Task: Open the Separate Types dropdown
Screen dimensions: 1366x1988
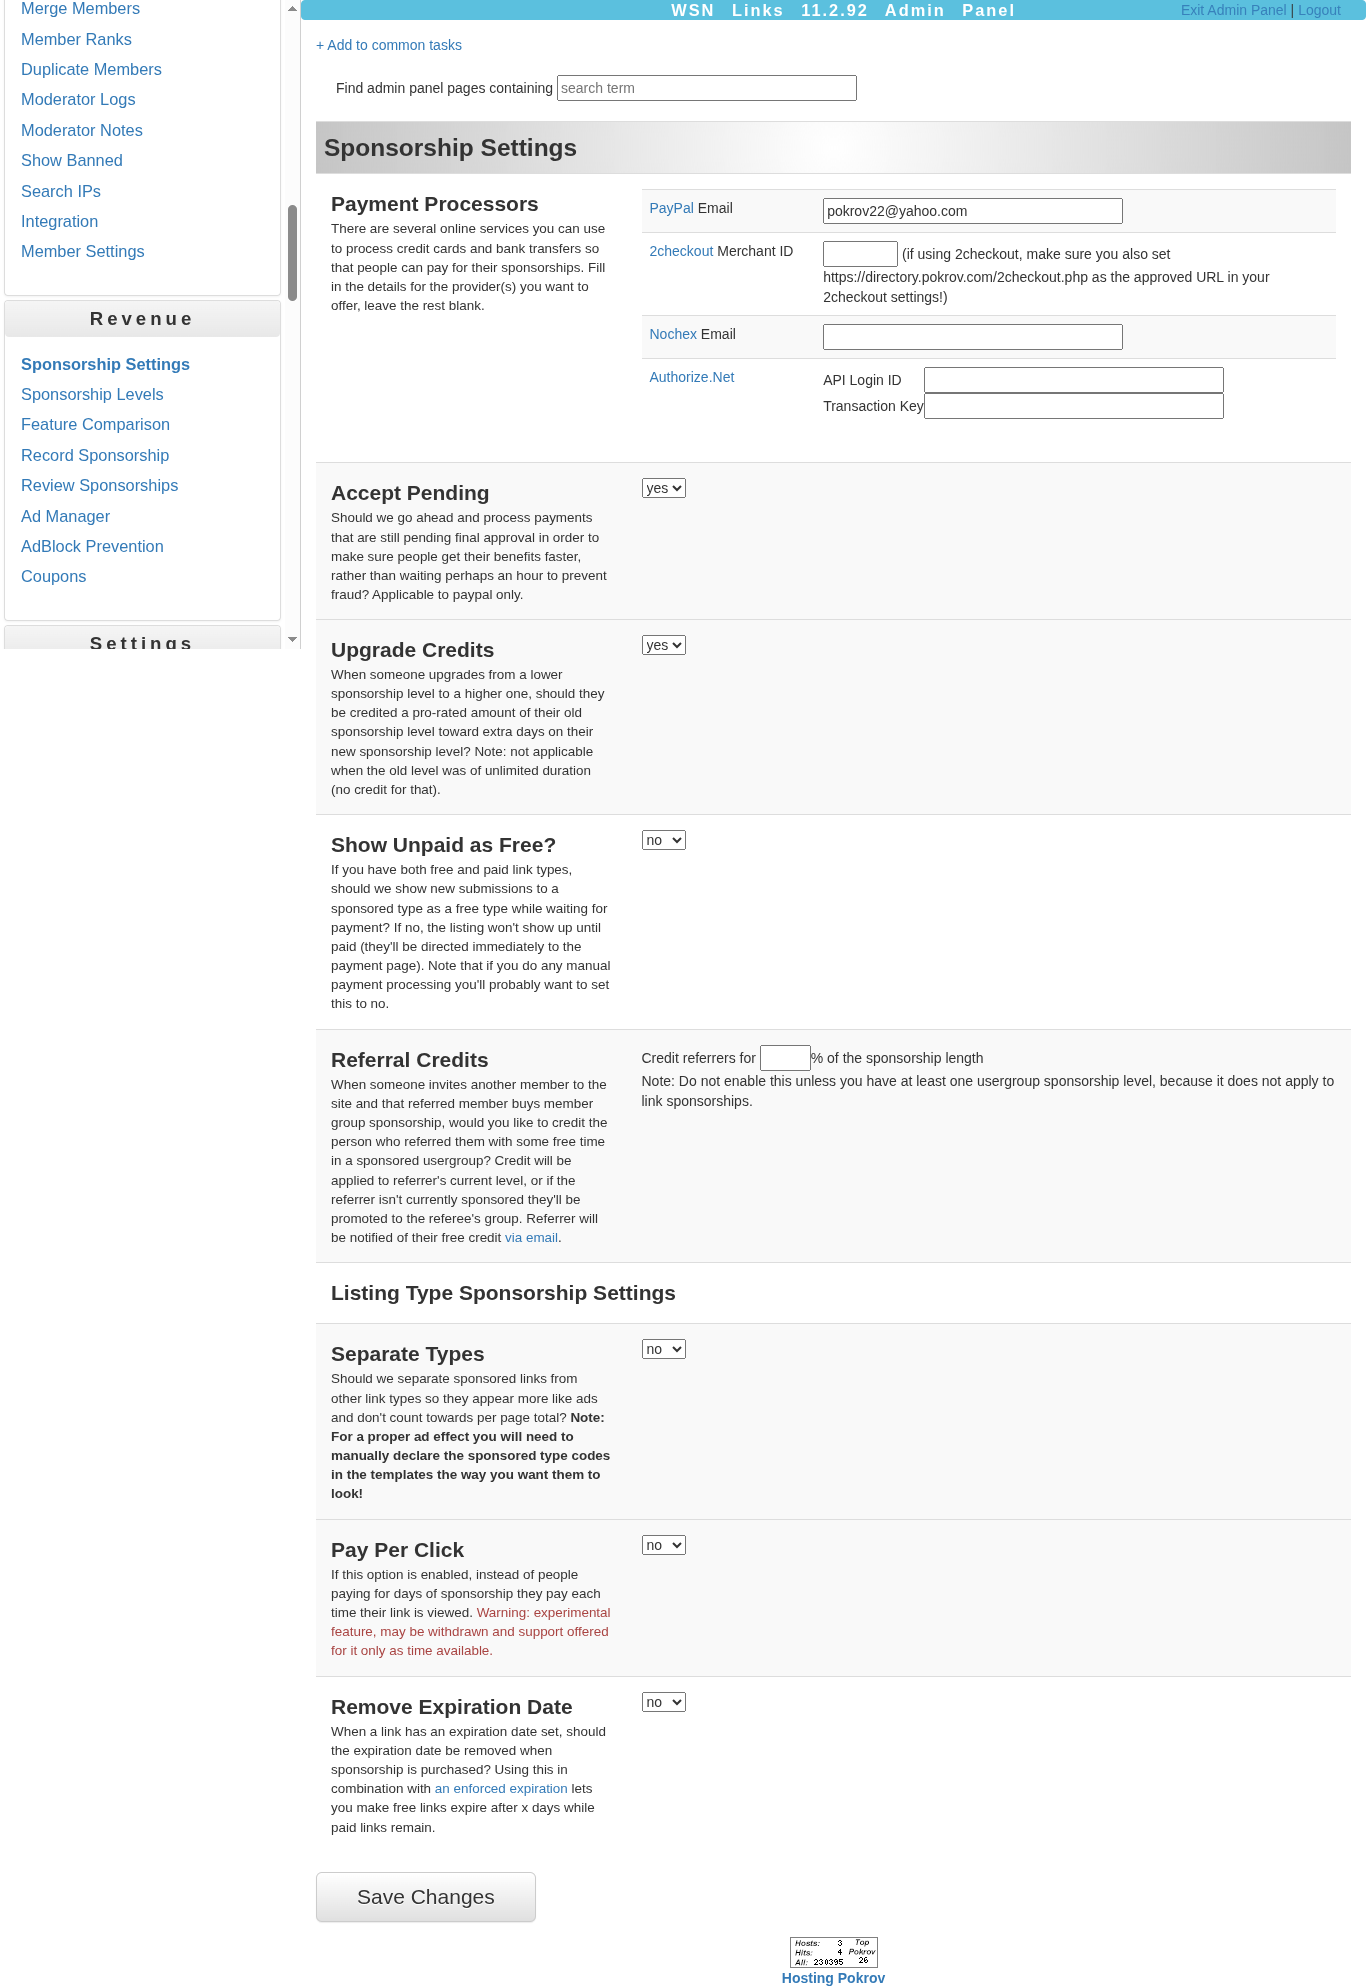Action: [663, 1349]
